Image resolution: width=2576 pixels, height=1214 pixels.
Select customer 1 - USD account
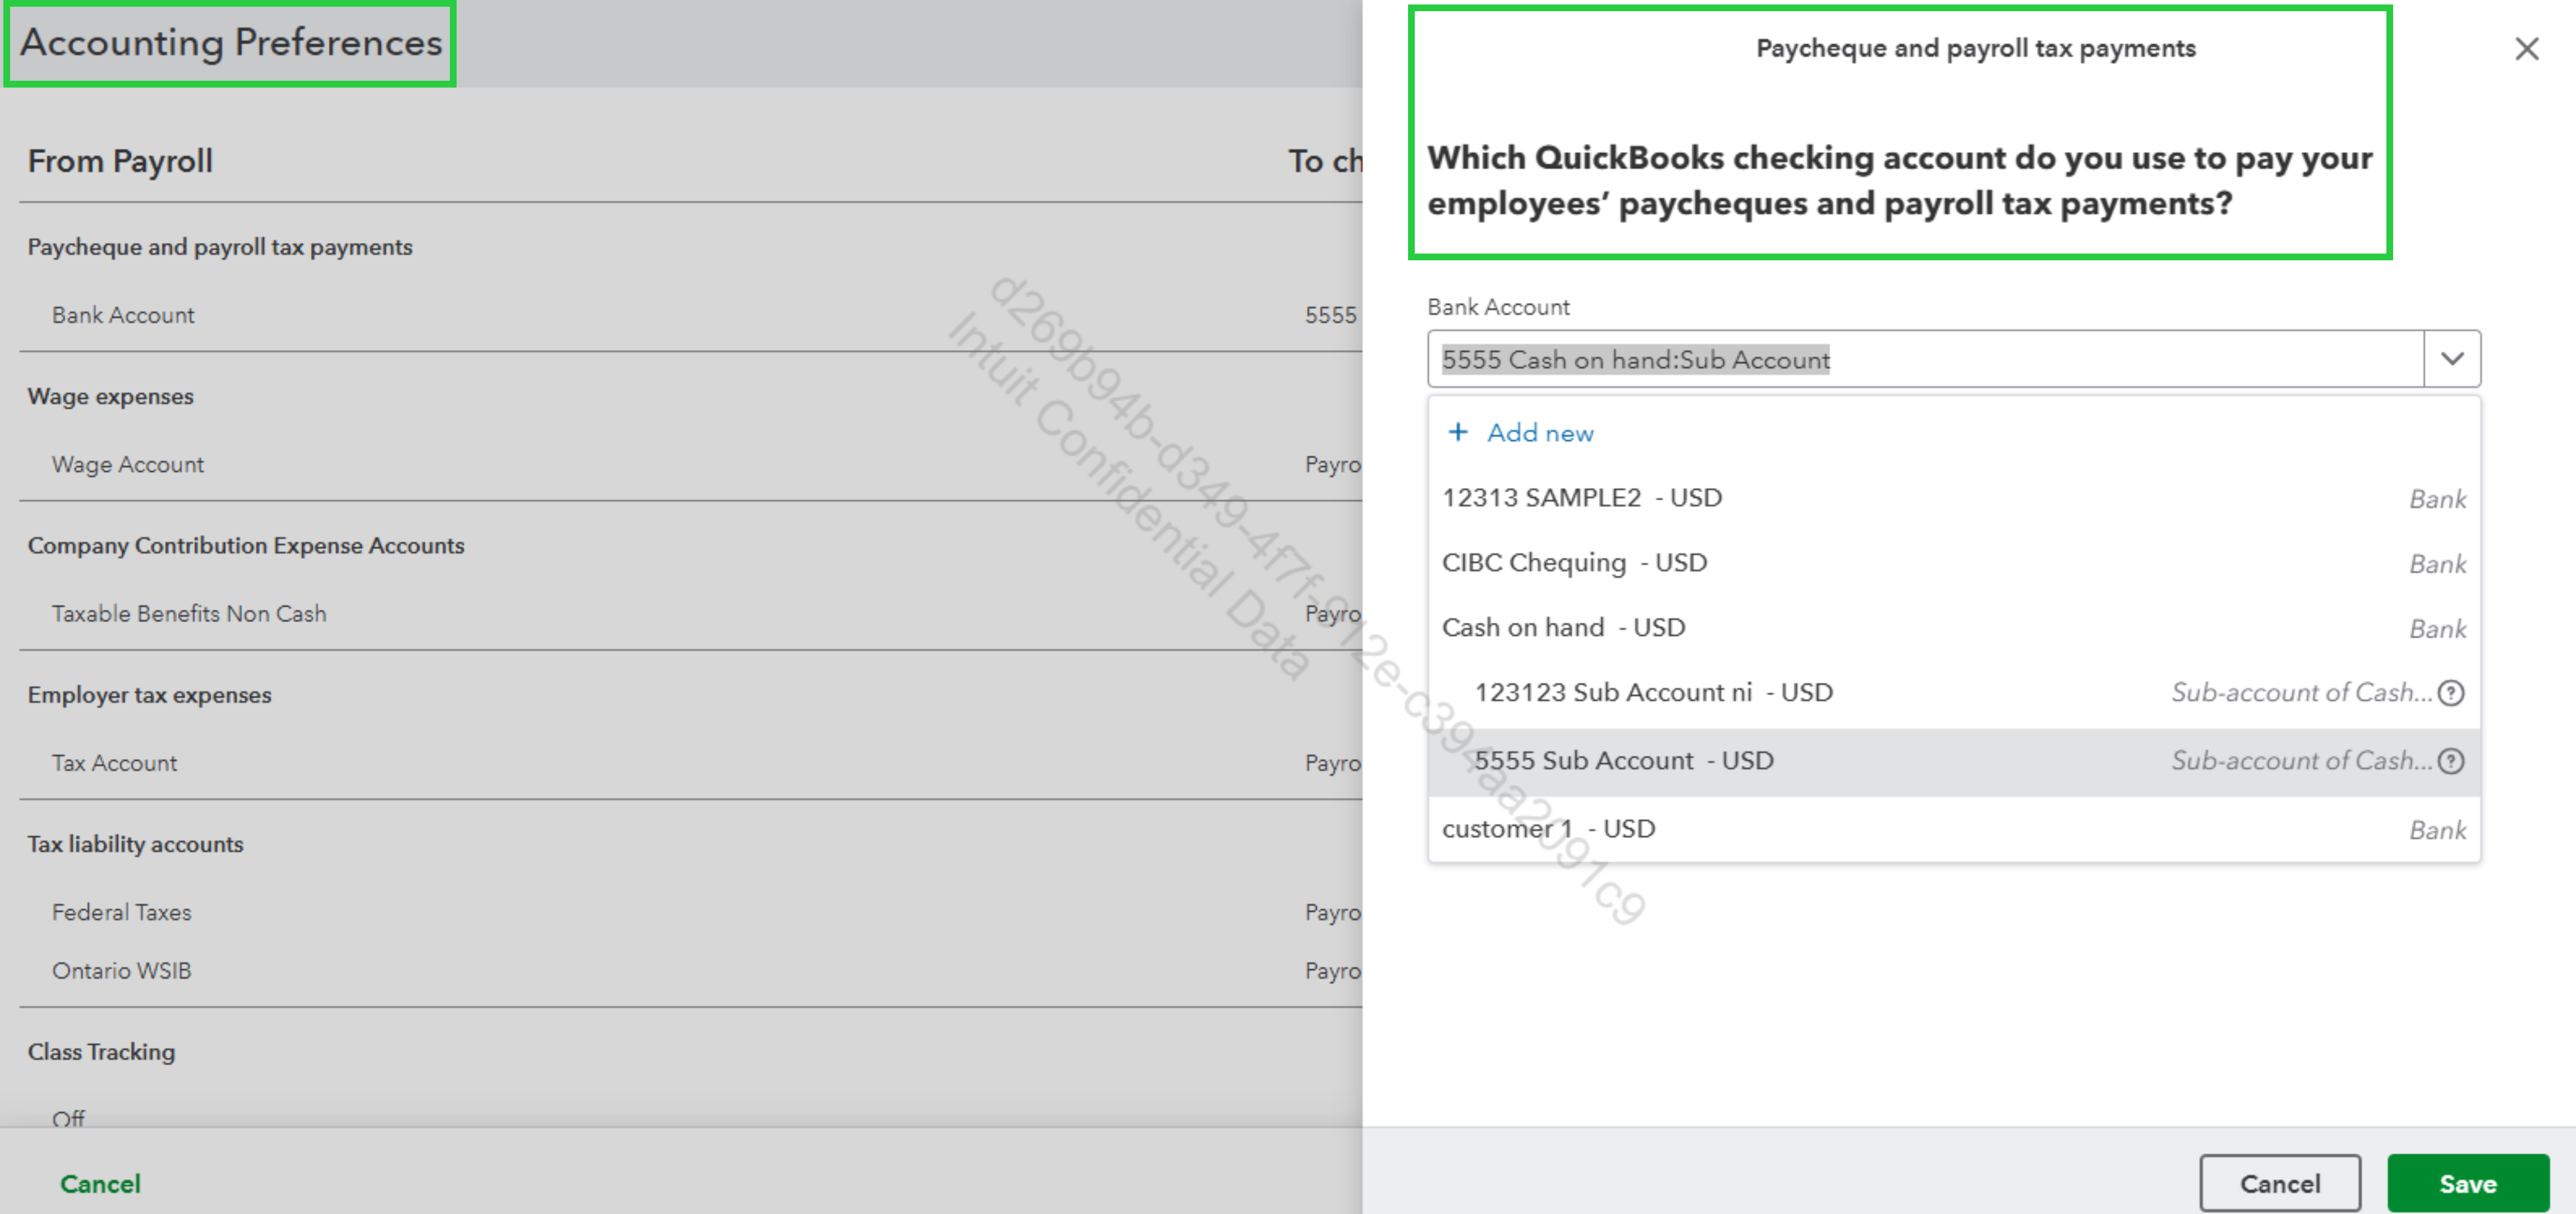(1954, 829)
